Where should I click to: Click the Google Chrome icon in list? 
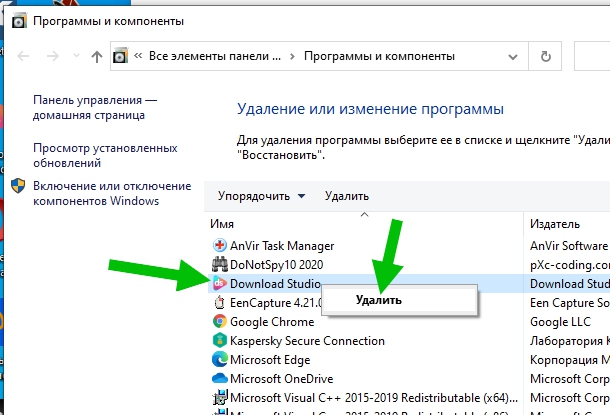219,321
